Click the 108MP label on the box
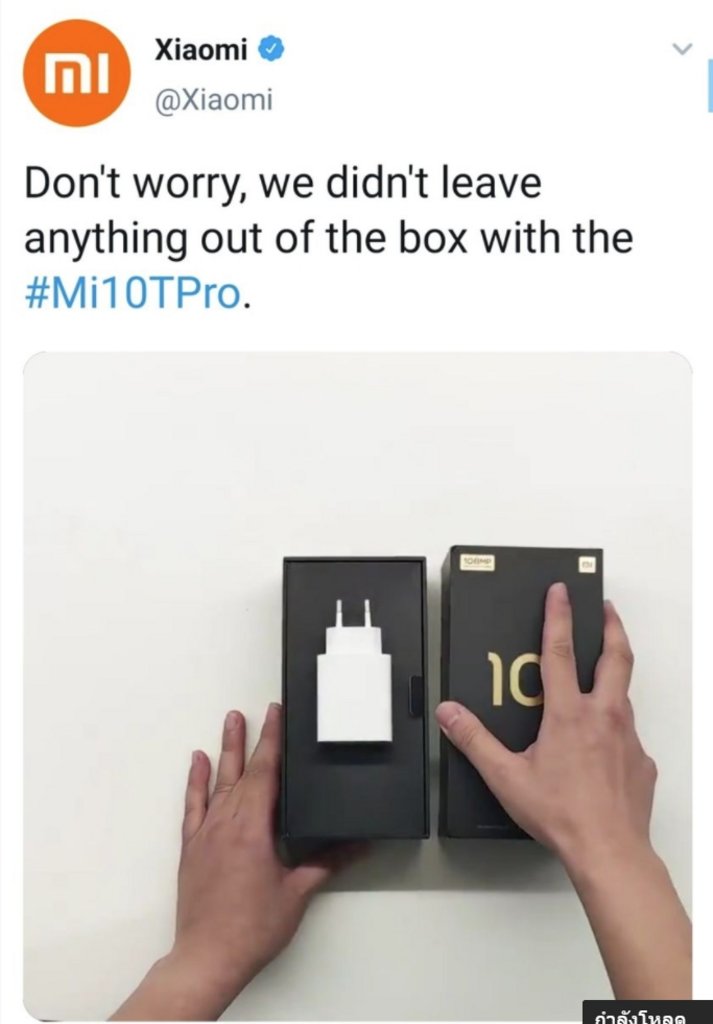 [x=478, y=562]
